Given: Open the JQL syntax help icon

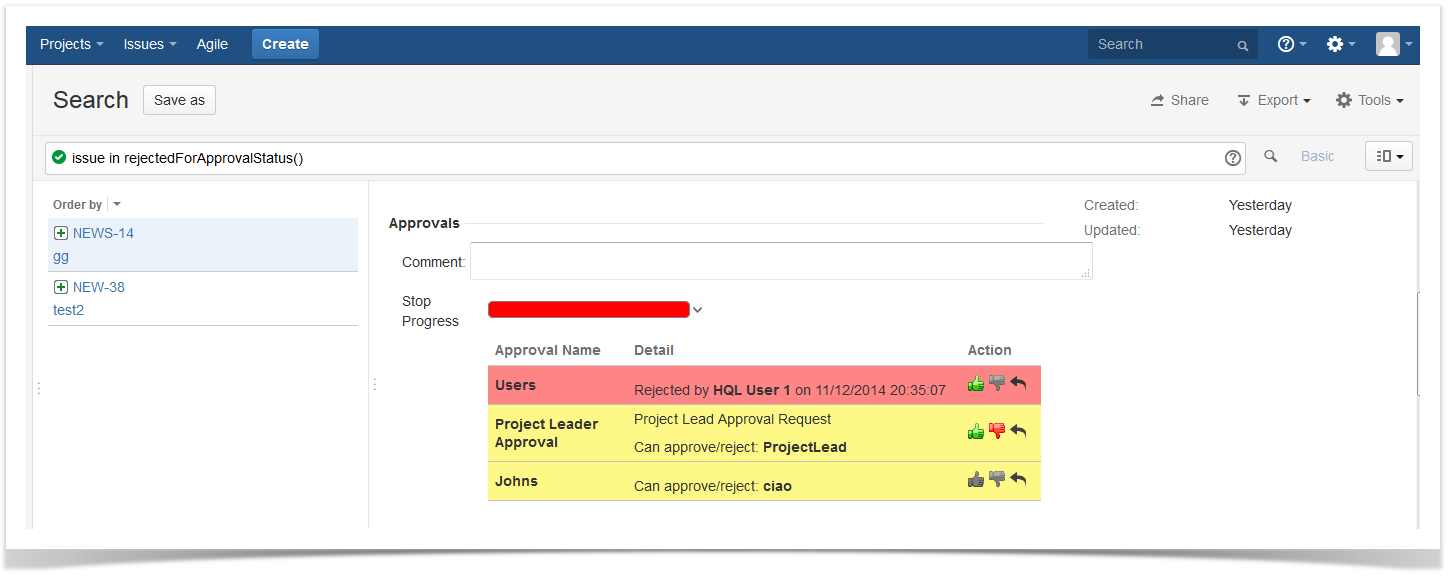Looking at the screenshot, I should (x=1232, y=157).
